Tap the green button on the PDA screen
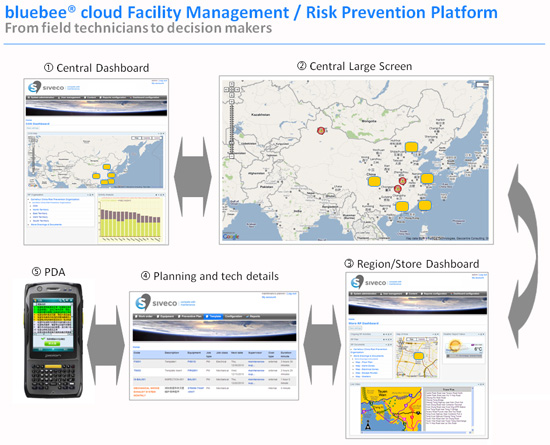The height and width of the screenshot is (445, 550). [x=52, y=344]
